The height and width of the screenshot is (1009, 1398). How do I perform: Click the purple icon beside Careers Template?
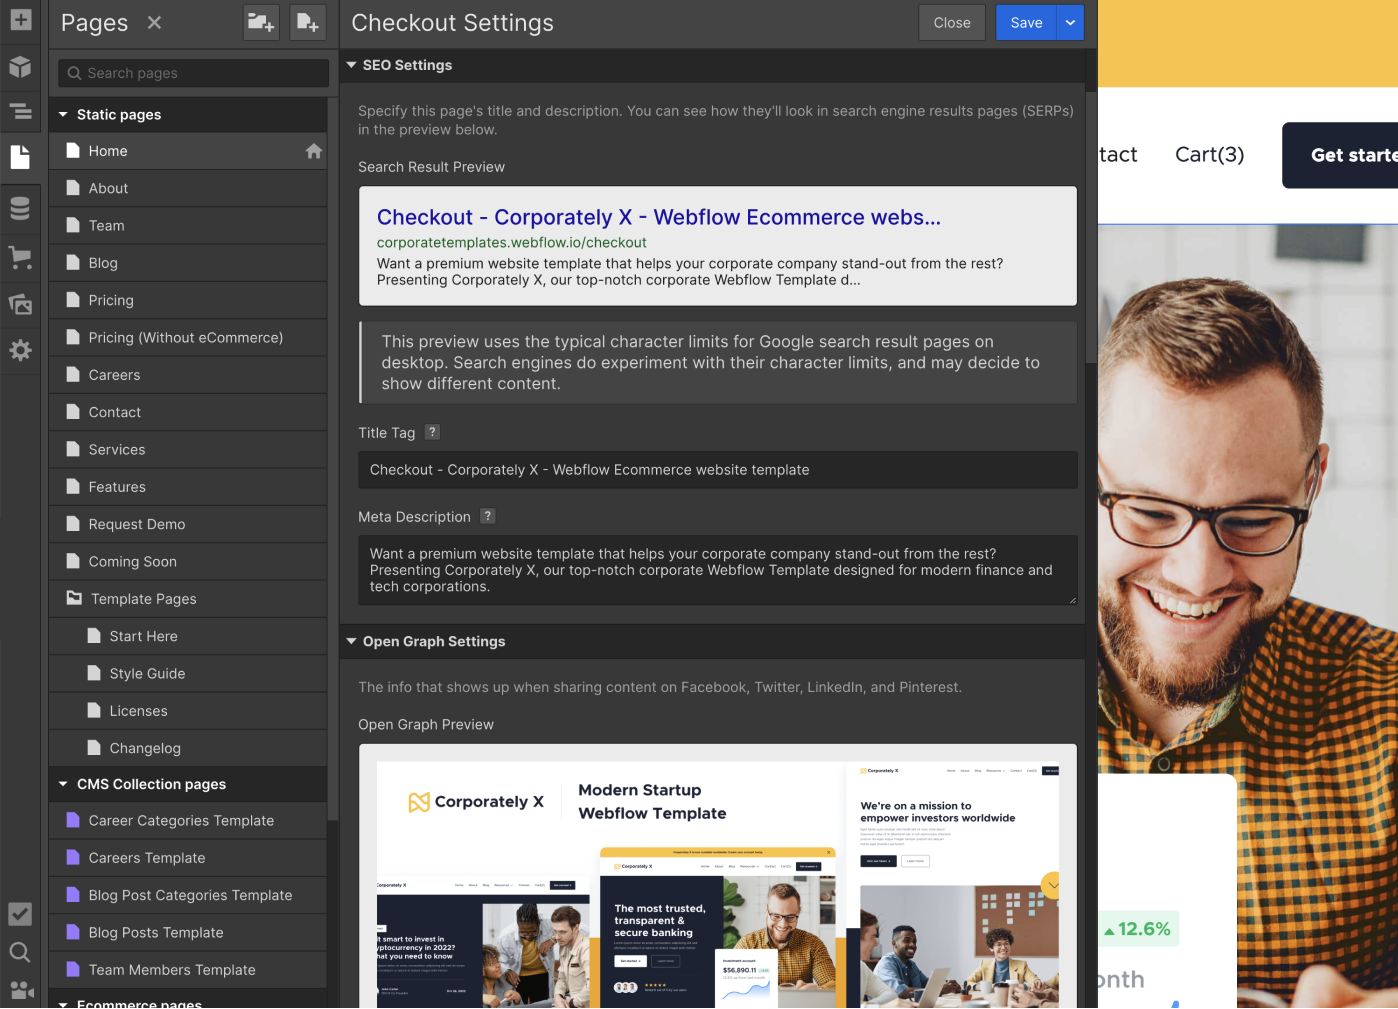73,857
